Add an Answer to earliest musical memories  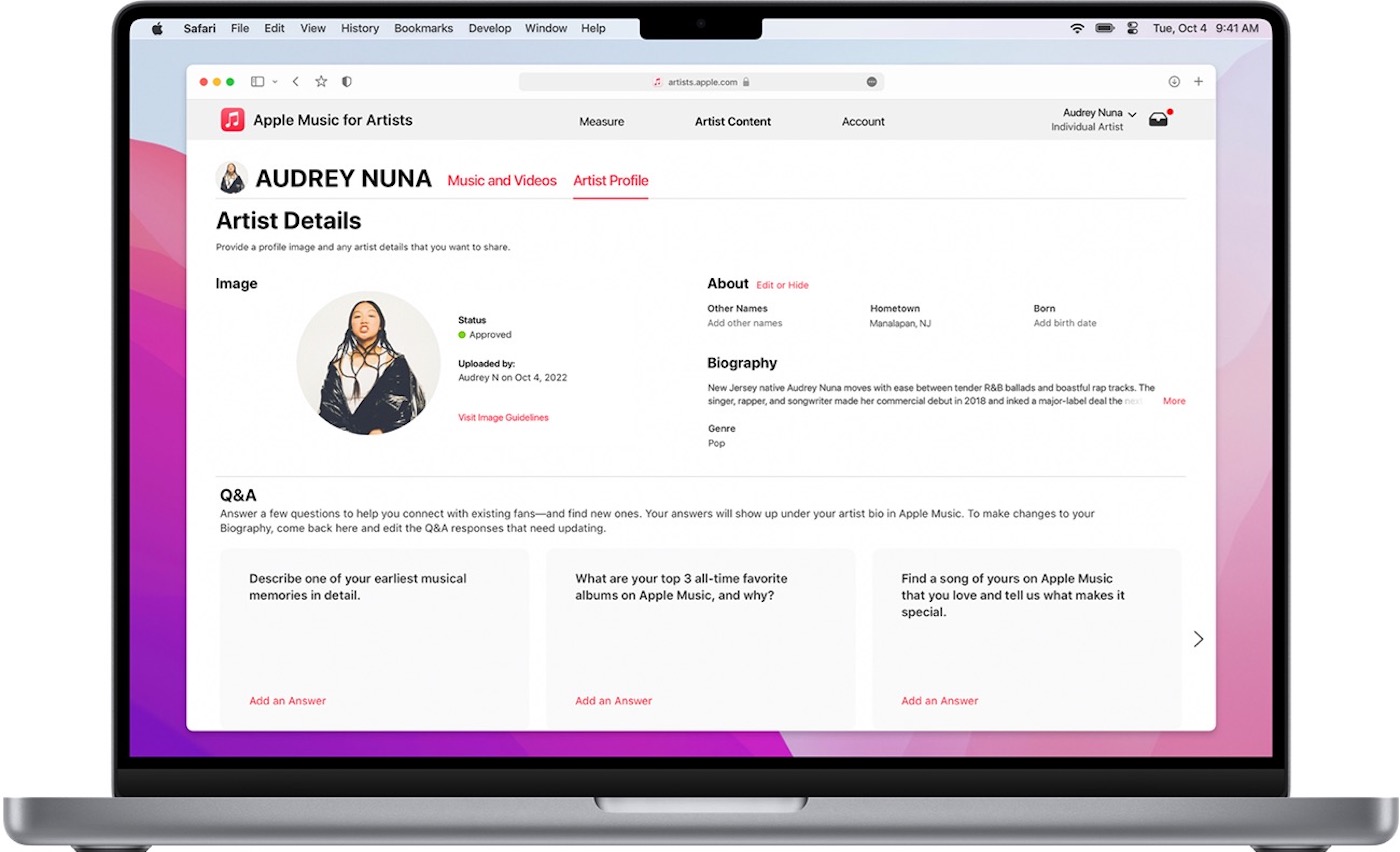288,701
